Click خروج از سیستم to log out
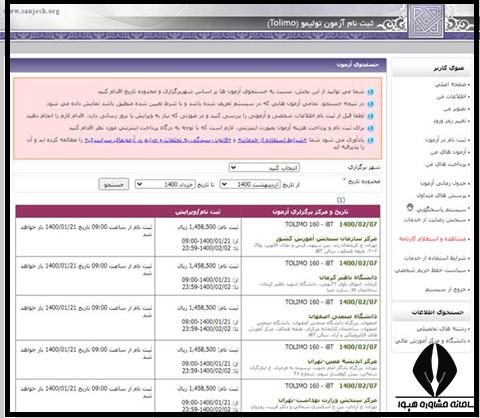Viewport: 480px width, 418px height. coord(445,289)
